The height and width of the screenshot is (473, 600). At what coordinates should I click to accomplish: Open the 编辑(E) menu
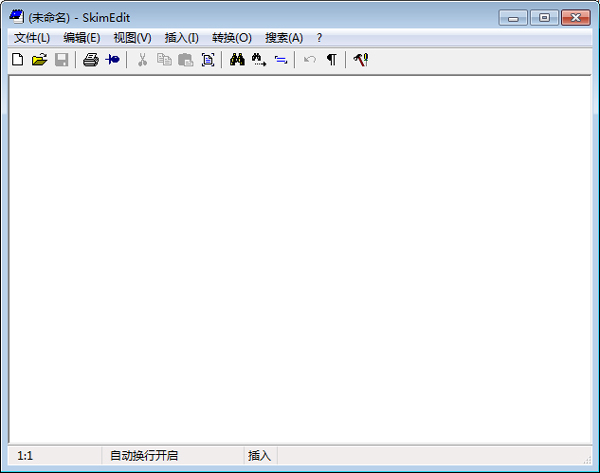click(x=82, y=38)
